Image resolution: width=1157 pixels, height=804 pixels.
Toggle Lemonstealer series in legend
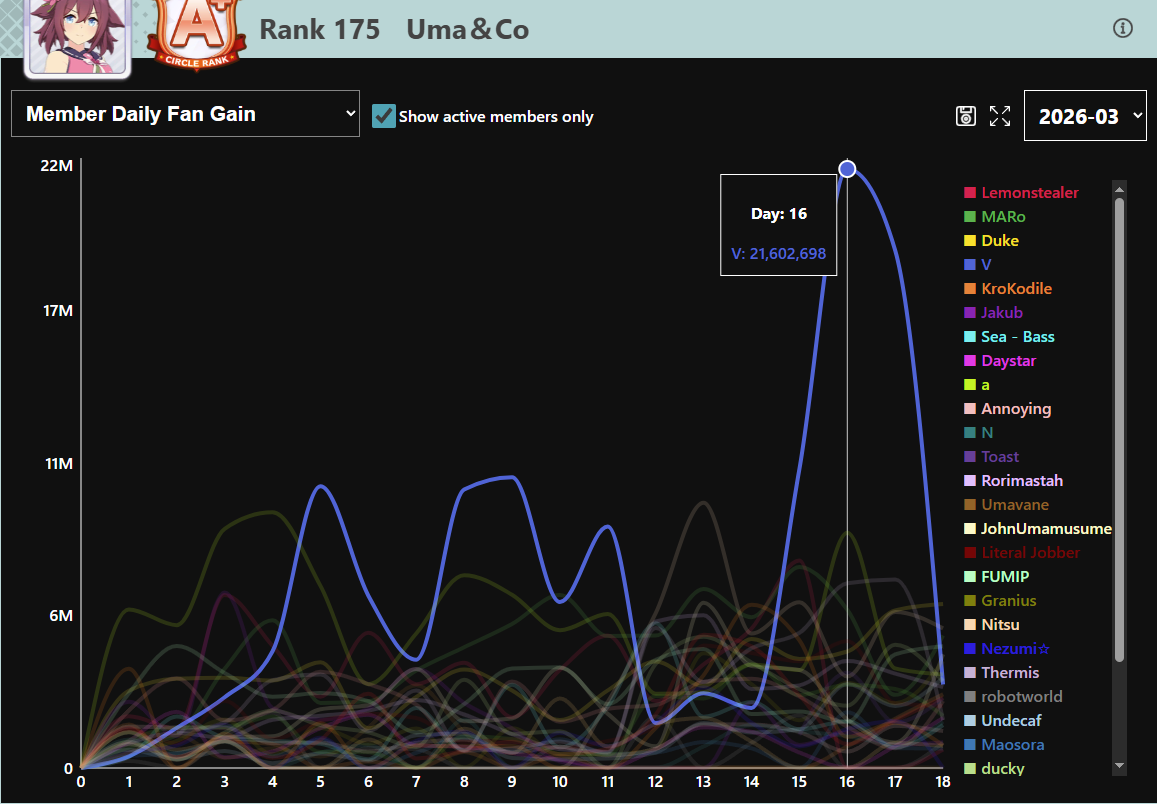coord(1021,193)
